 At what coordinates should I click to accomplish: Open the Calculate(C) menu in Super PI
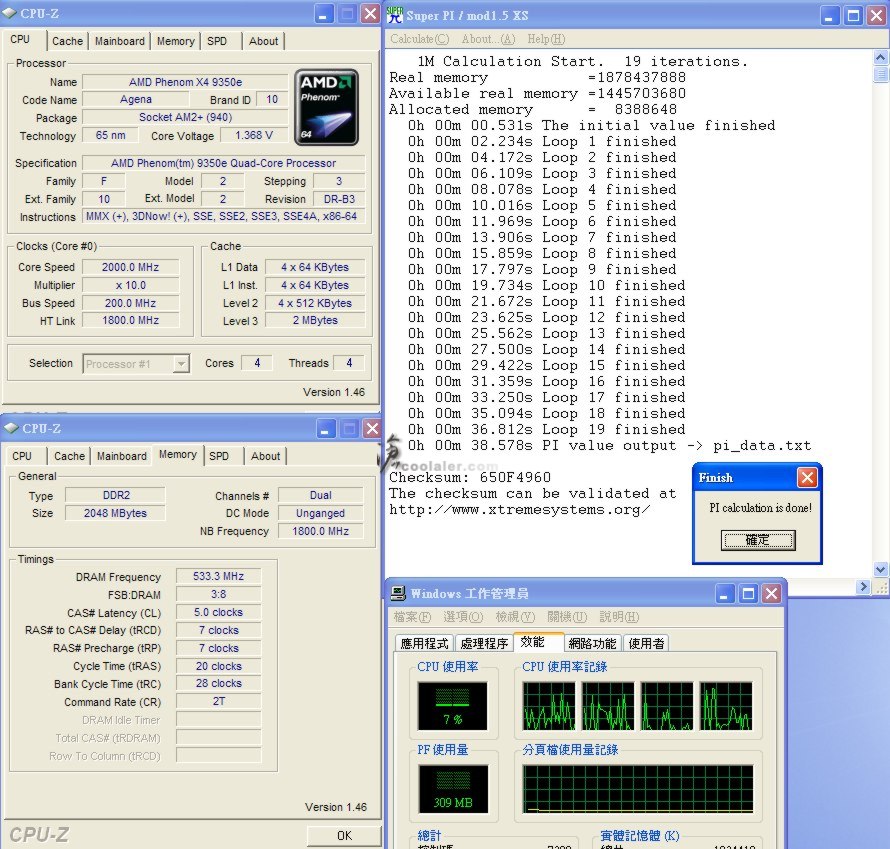click(419, 39)
